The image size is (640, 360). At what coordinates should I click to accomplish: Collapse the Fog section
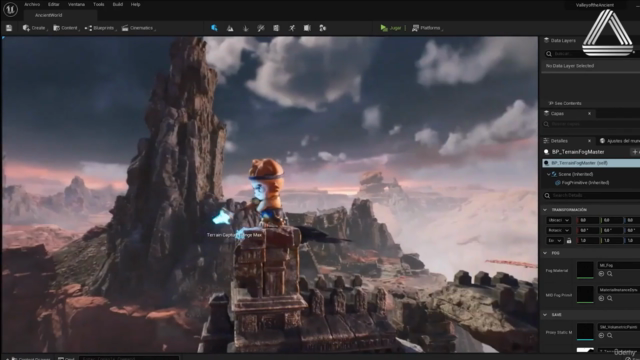coord(545,253)
